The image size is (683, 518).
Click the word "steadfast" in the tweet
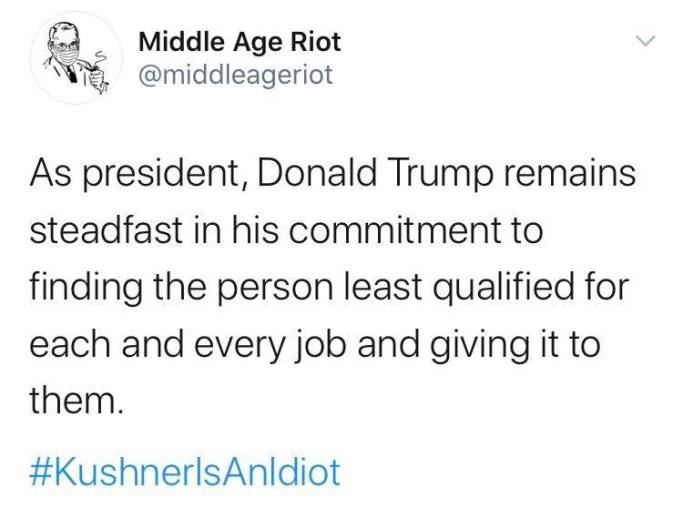coord(106,230)
